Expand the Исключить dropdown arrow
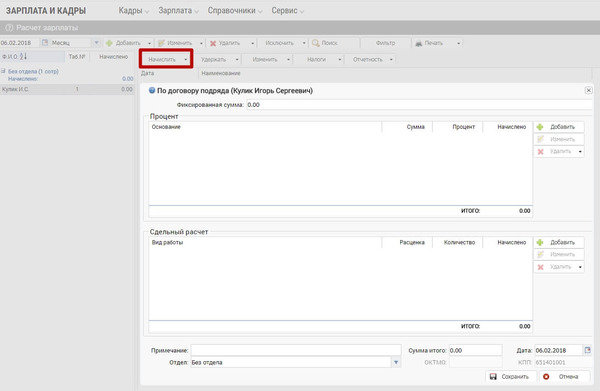Viewport: 600px width, 391px height. [x=304, y=43]
